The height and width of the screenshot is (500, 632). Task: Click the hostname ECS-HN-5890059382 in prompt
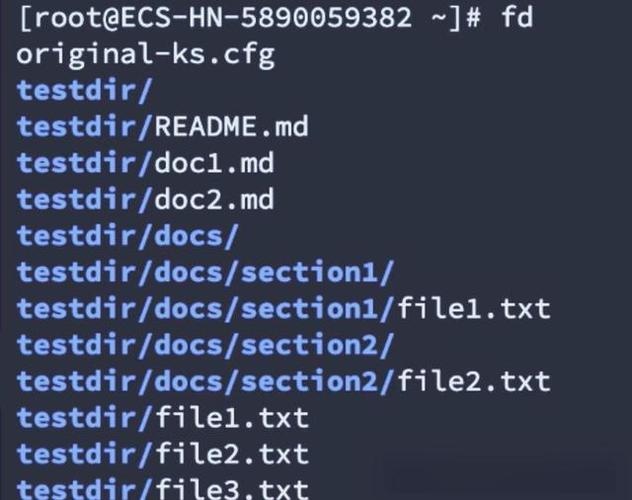click(266, 17)
